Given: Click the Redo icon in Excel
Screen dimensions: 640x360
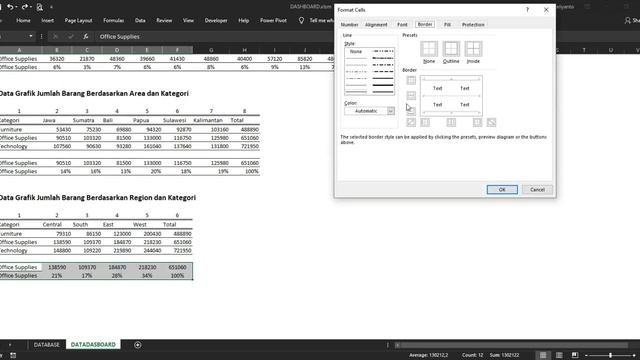Looking at the screenshot, I should (x=24, y=7).
